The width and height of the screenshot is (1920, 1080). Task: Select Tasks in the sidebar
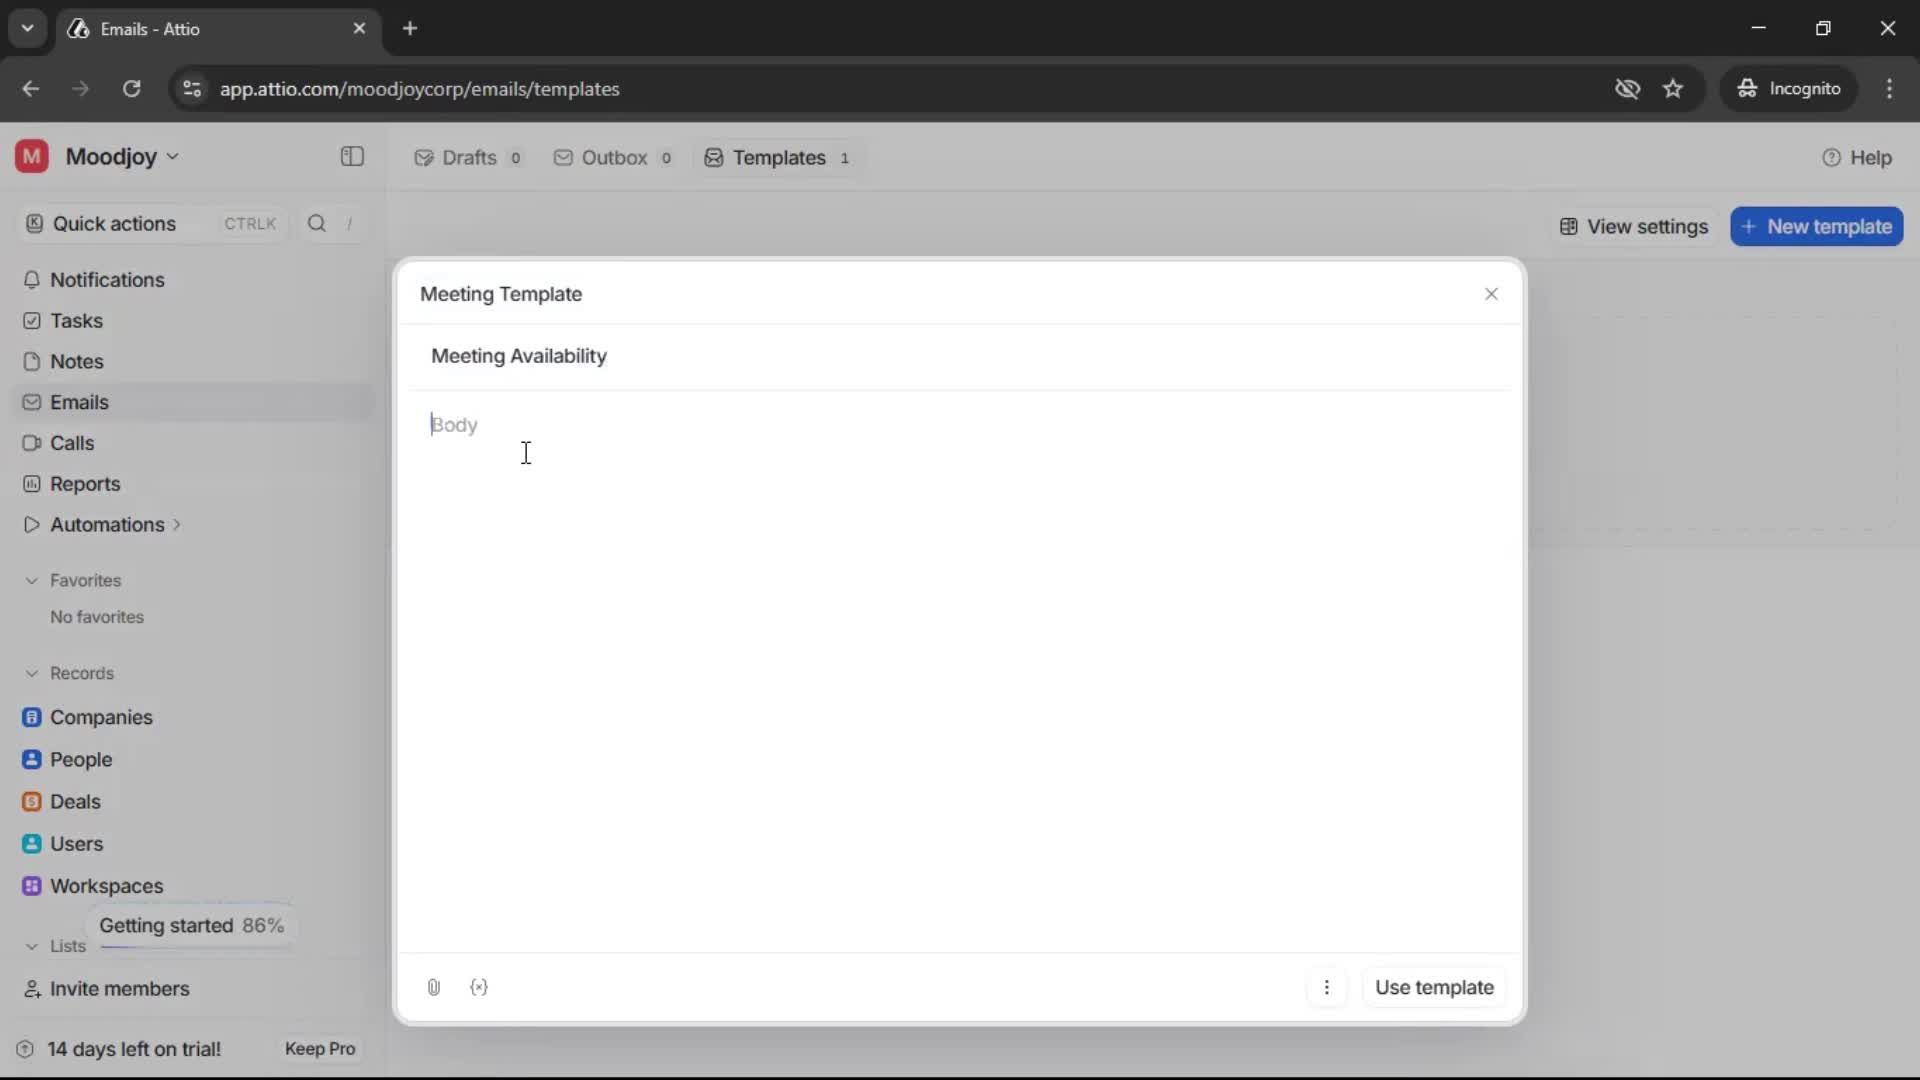tap(74, 320)
